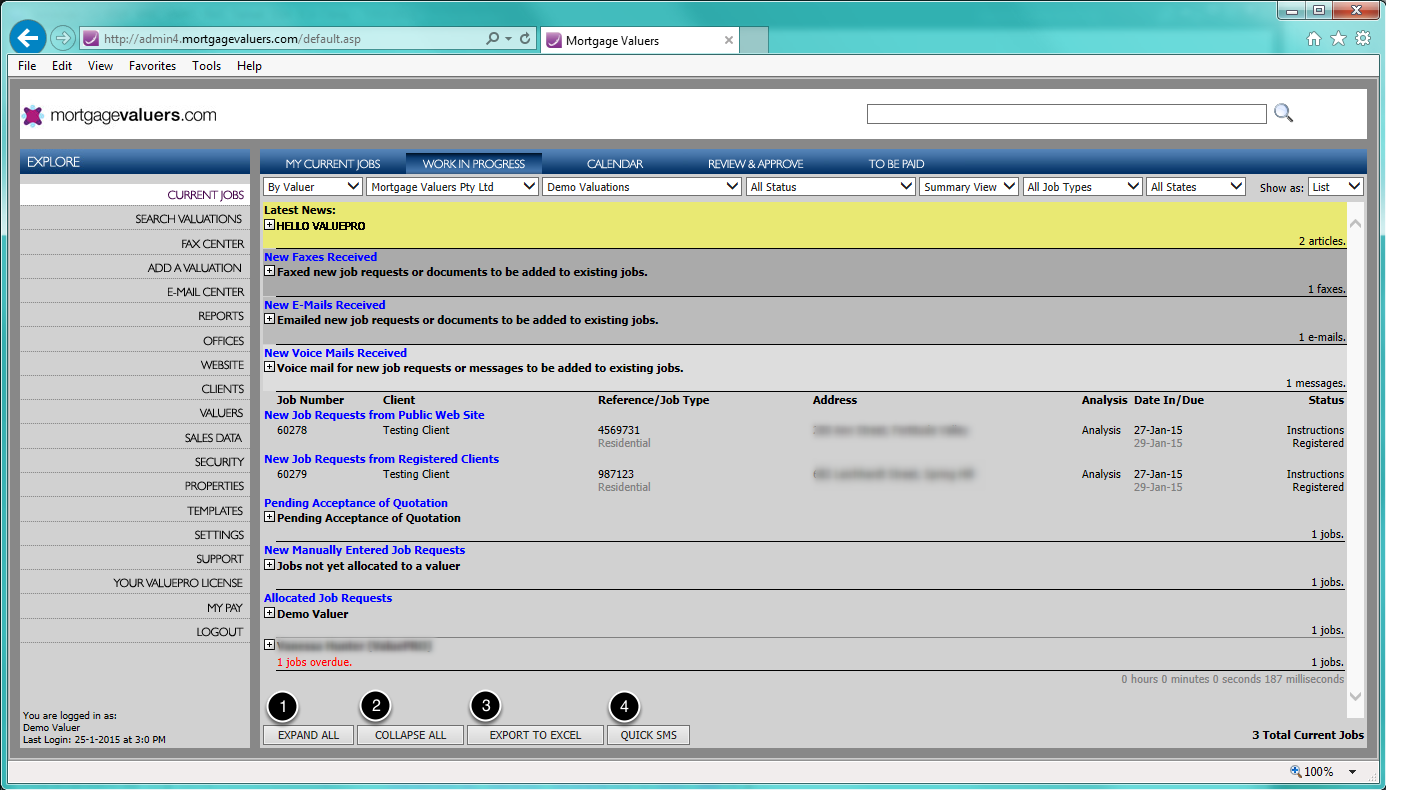Image resolution: width=1410 pixels, height=790 pixels.
Task: Switch to the Review & Approve tab
Action: tap(756, 164)
